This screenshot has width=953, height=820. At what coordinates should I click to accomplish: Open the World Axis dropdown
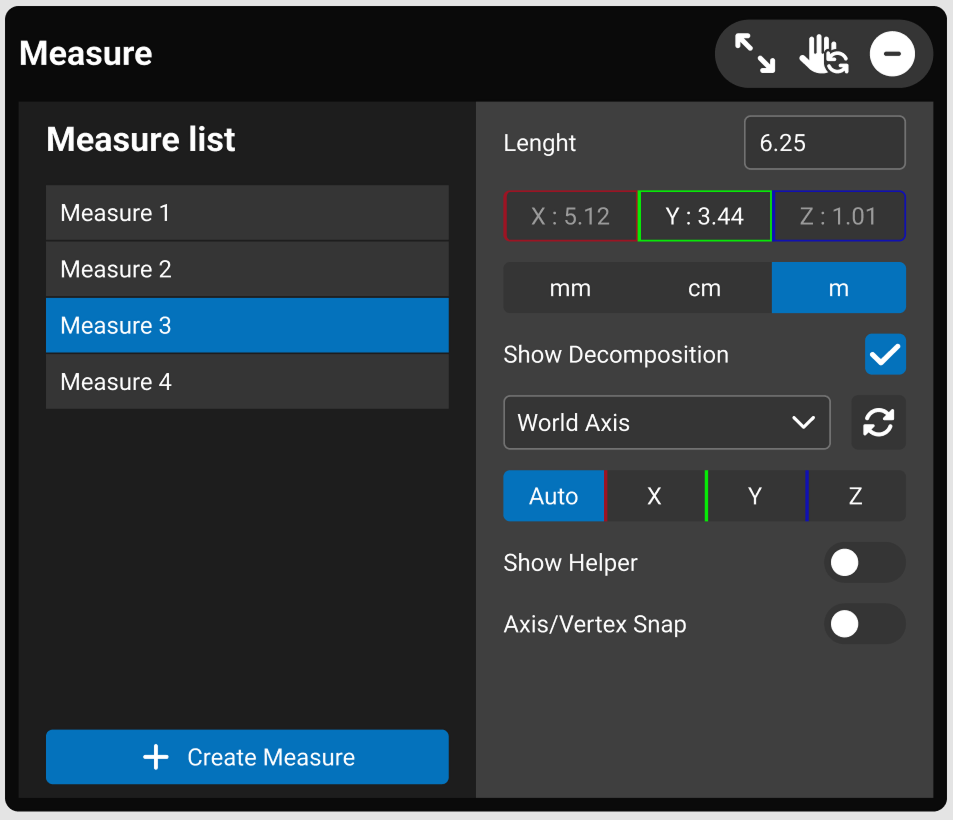point(666,423)
